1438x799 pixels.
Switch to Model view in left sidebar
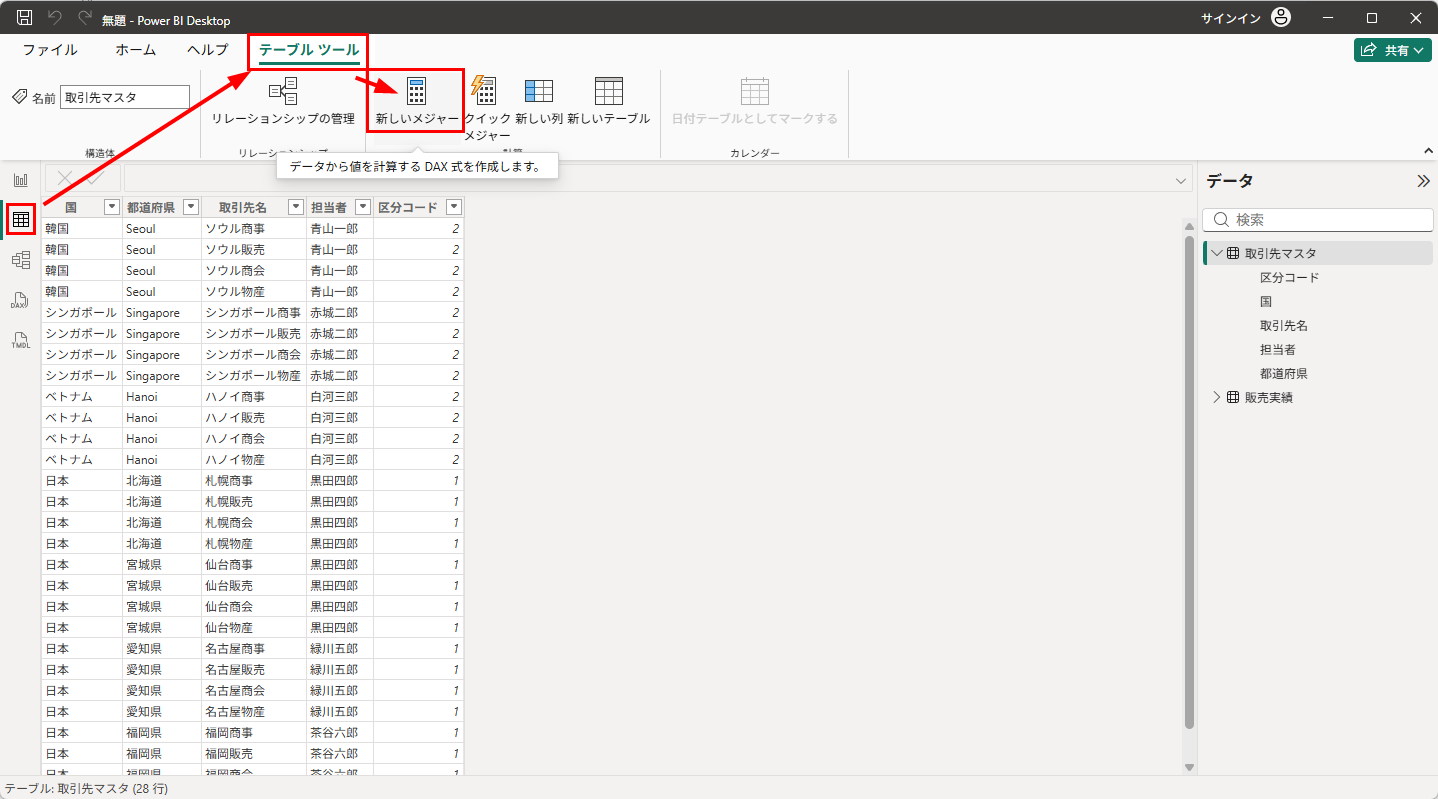tap(20, 260)
